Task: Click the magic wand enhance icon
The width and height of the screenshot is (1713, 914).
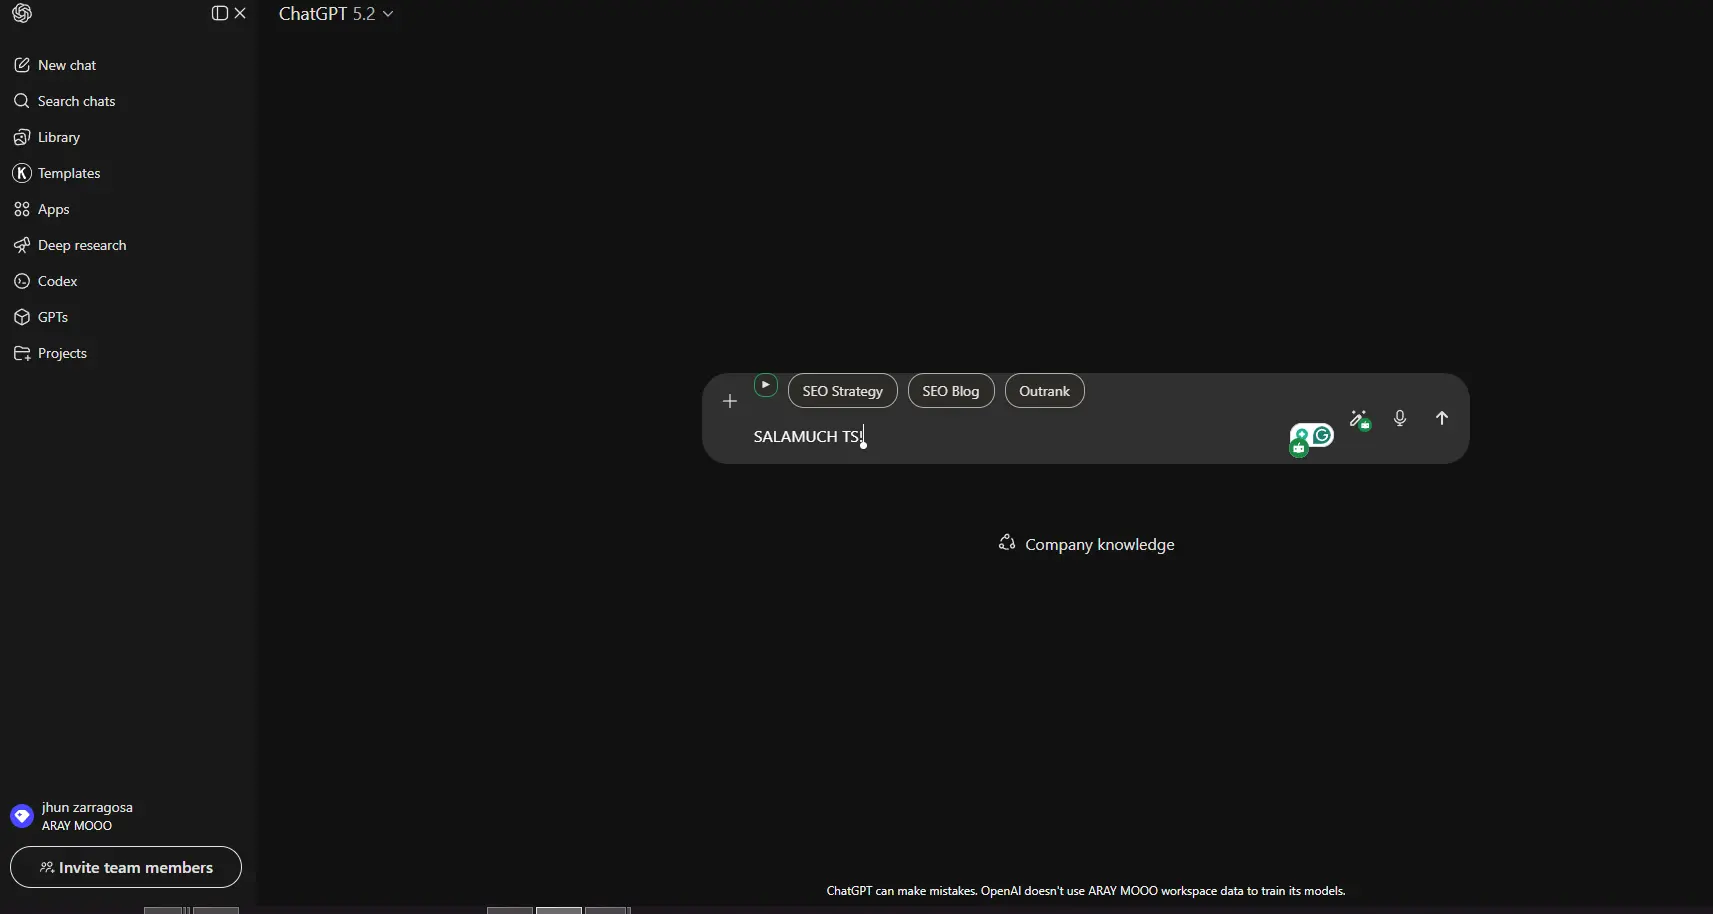Action: [1360, 419]
